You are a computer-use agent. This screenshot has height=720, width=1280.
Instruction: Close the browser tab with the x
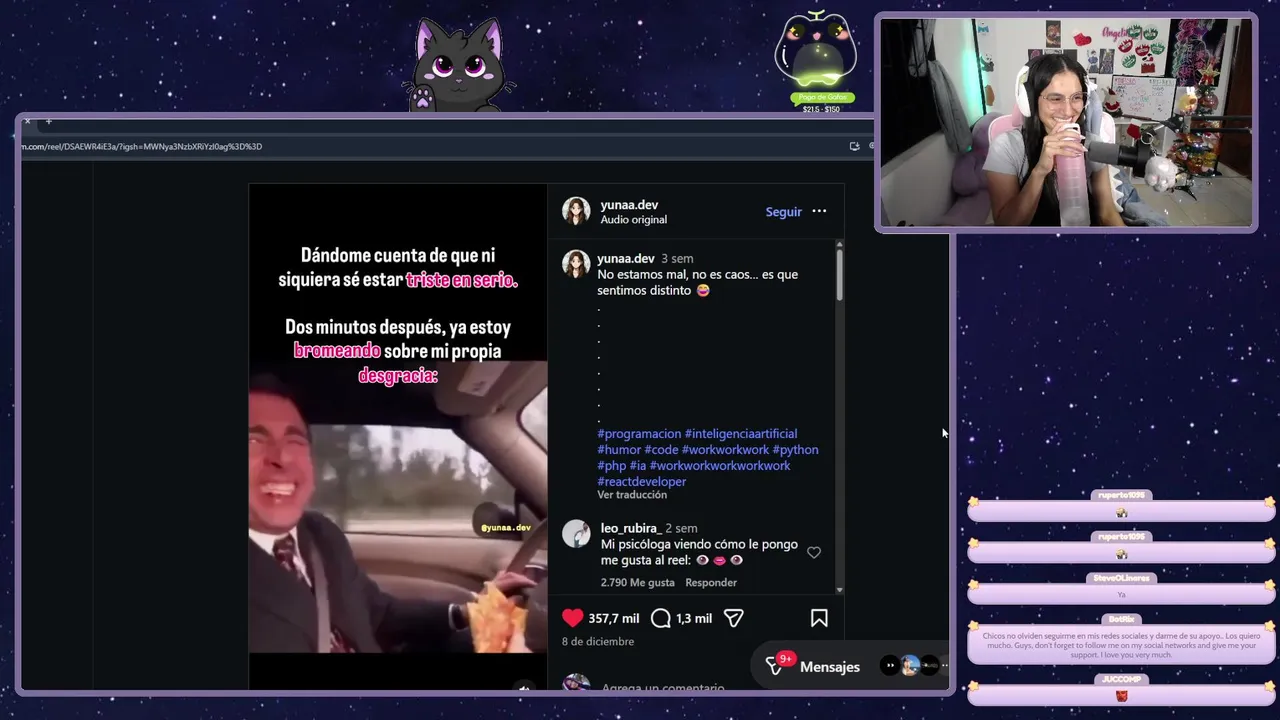click(27, 122)
